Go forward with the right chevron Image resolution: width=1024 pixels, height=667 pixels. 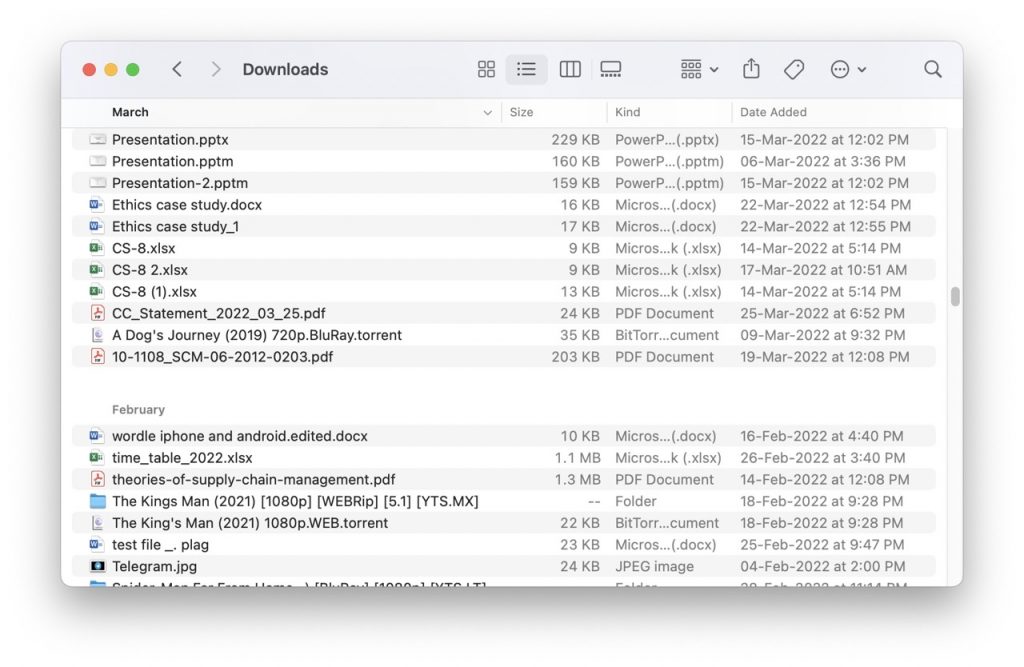[x=216, y=69]
